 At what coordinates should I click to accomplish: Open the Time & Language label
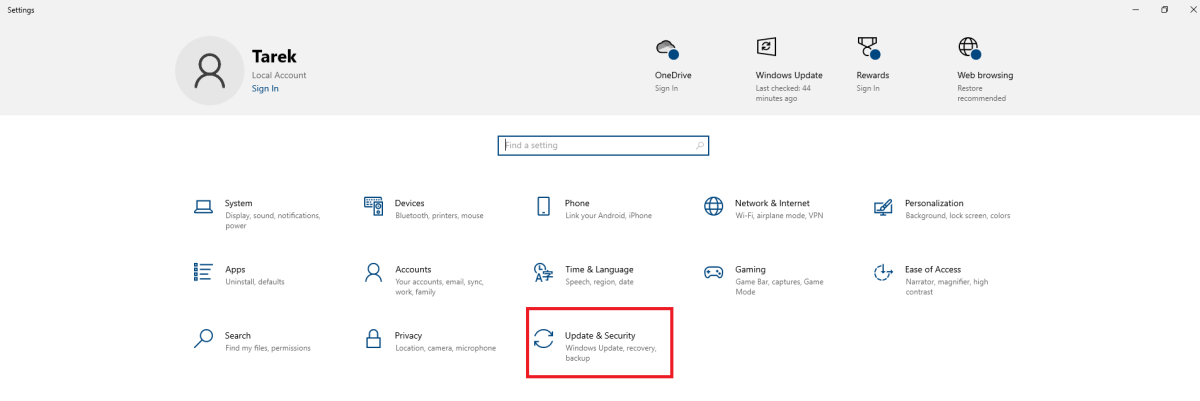pyautogui.click(x=599, y=269)
